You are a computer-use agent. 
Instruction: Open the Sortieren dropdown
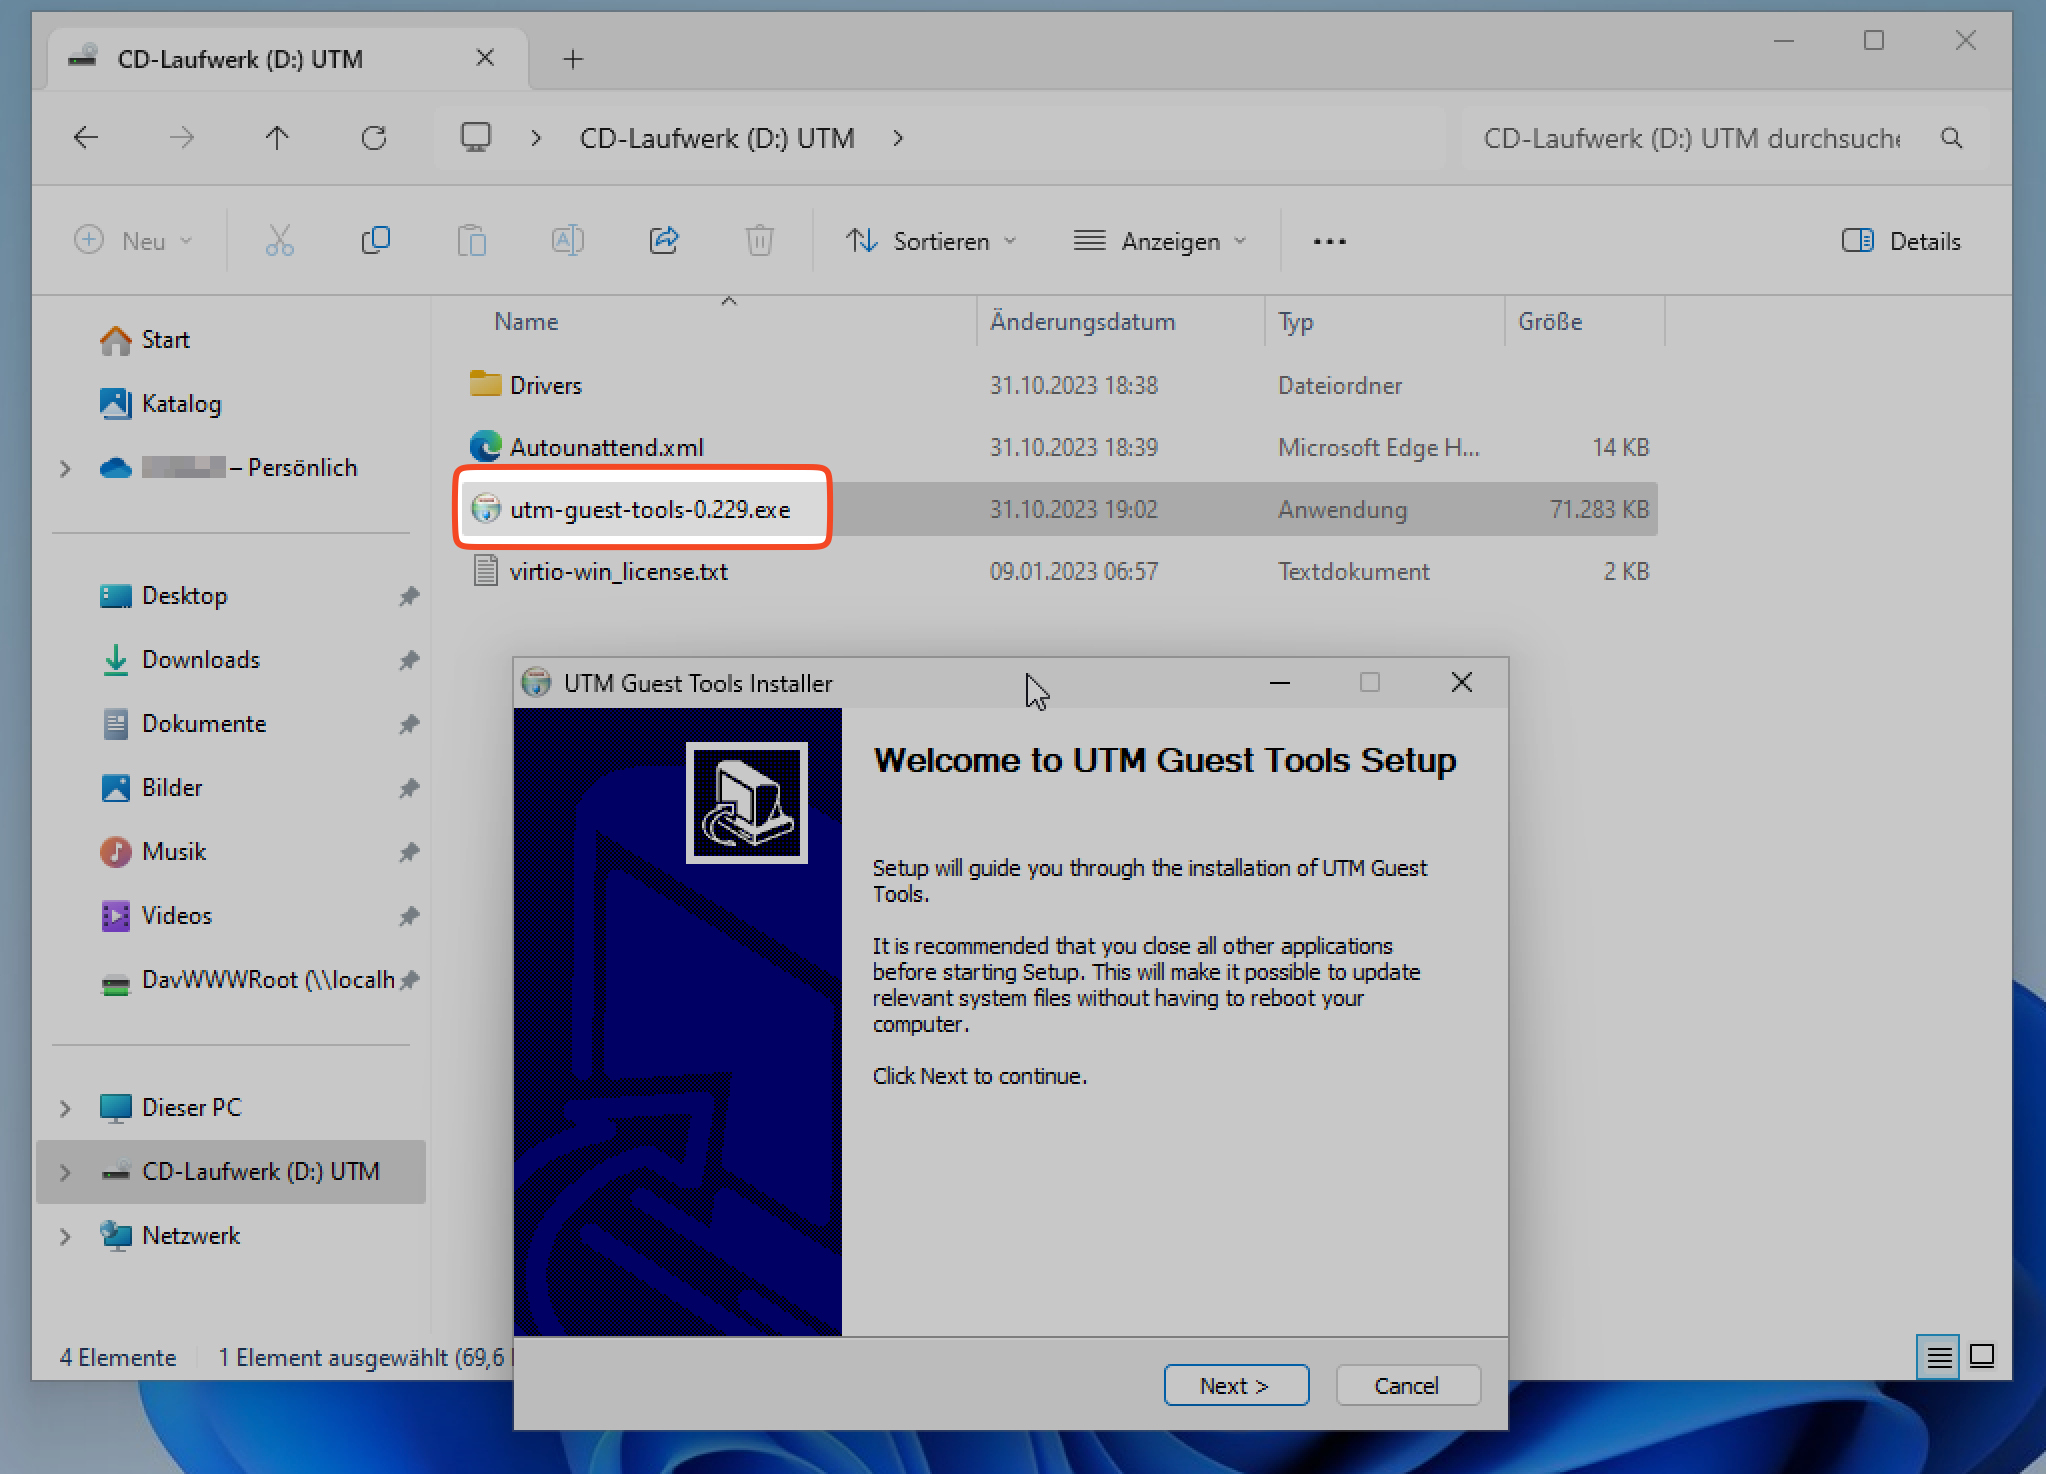pos(931,241)
